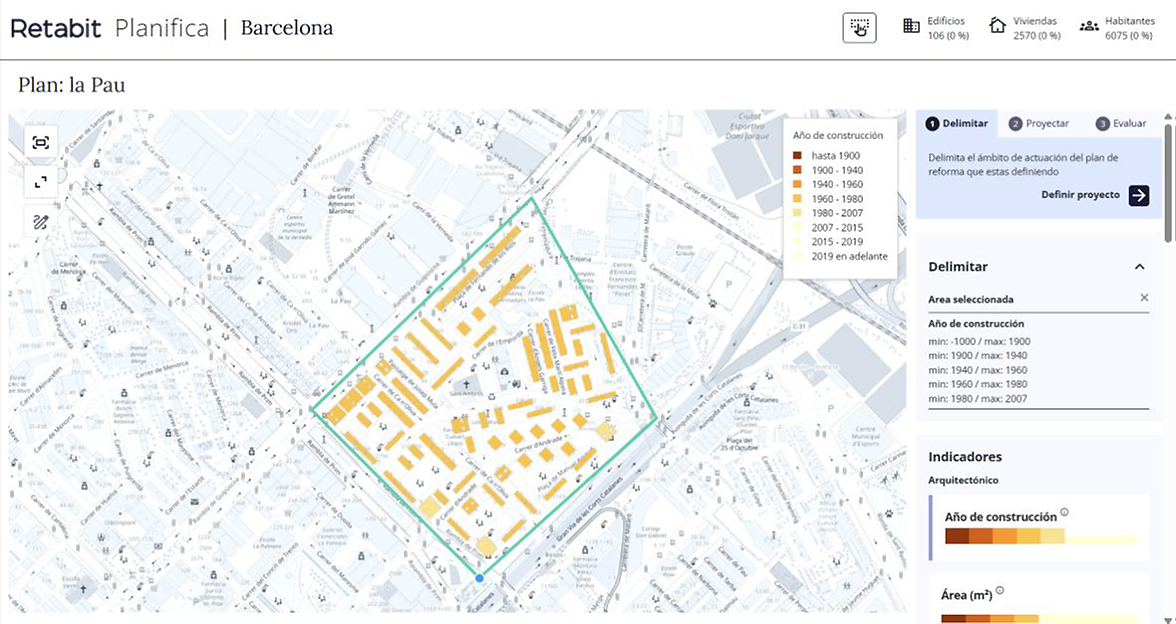Remove the Area seleccionada filter
The height and width of the screenshot is (624, 1176).
(1144, 298)
